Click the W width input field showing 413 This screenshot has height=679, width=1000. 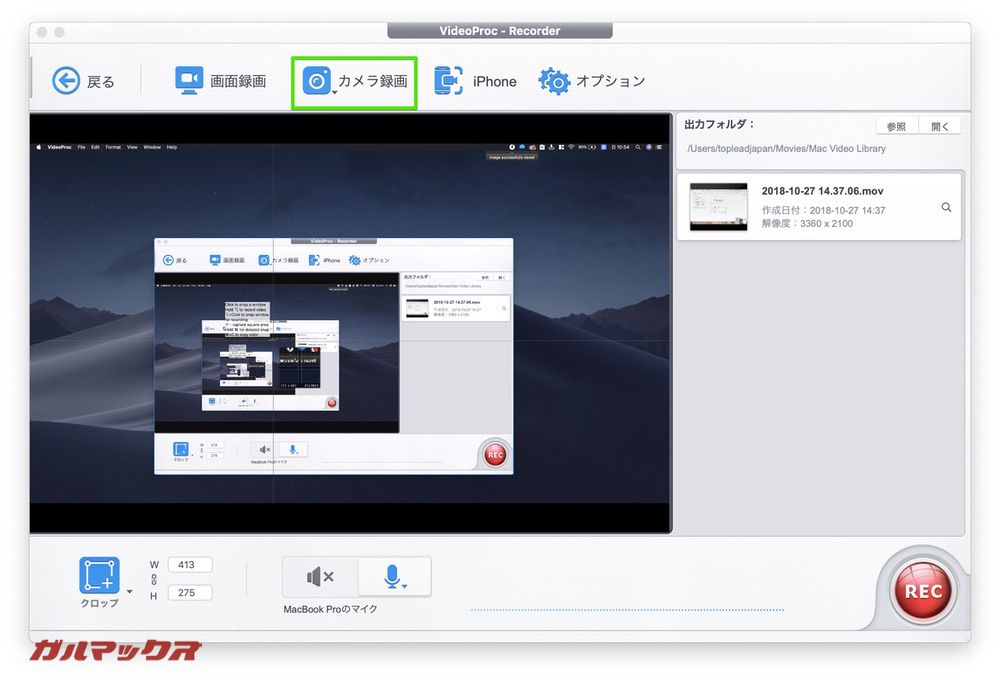[190, 564]
